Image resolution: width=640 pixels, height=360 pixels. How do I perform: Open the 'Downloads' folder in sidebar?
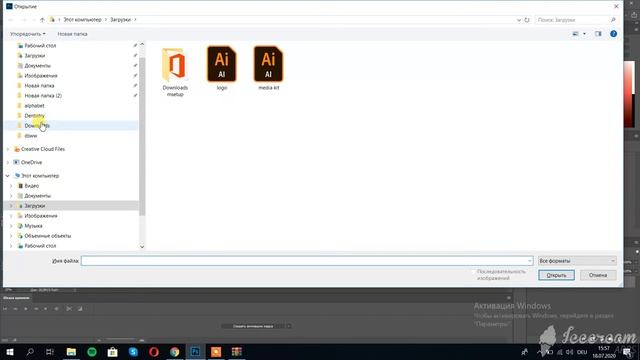coord(37,126)
